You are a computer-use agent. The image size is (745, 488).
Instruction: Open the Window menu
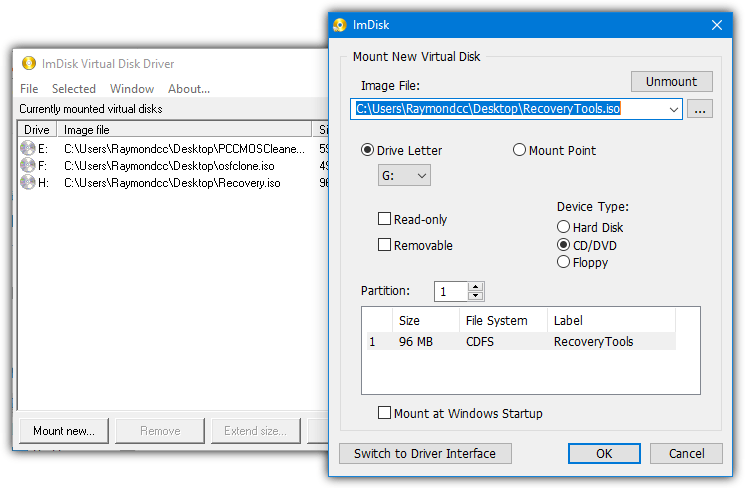click(132, 89)
